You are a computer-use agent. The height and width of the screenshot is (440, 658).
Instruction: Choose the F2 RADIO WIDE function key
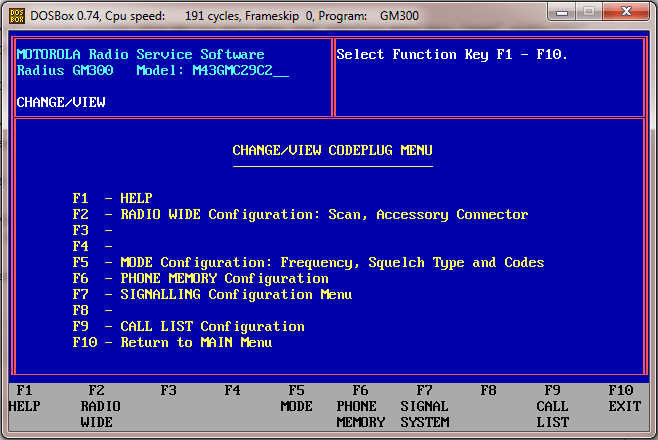pyautogui.click(x=100, y=406)
